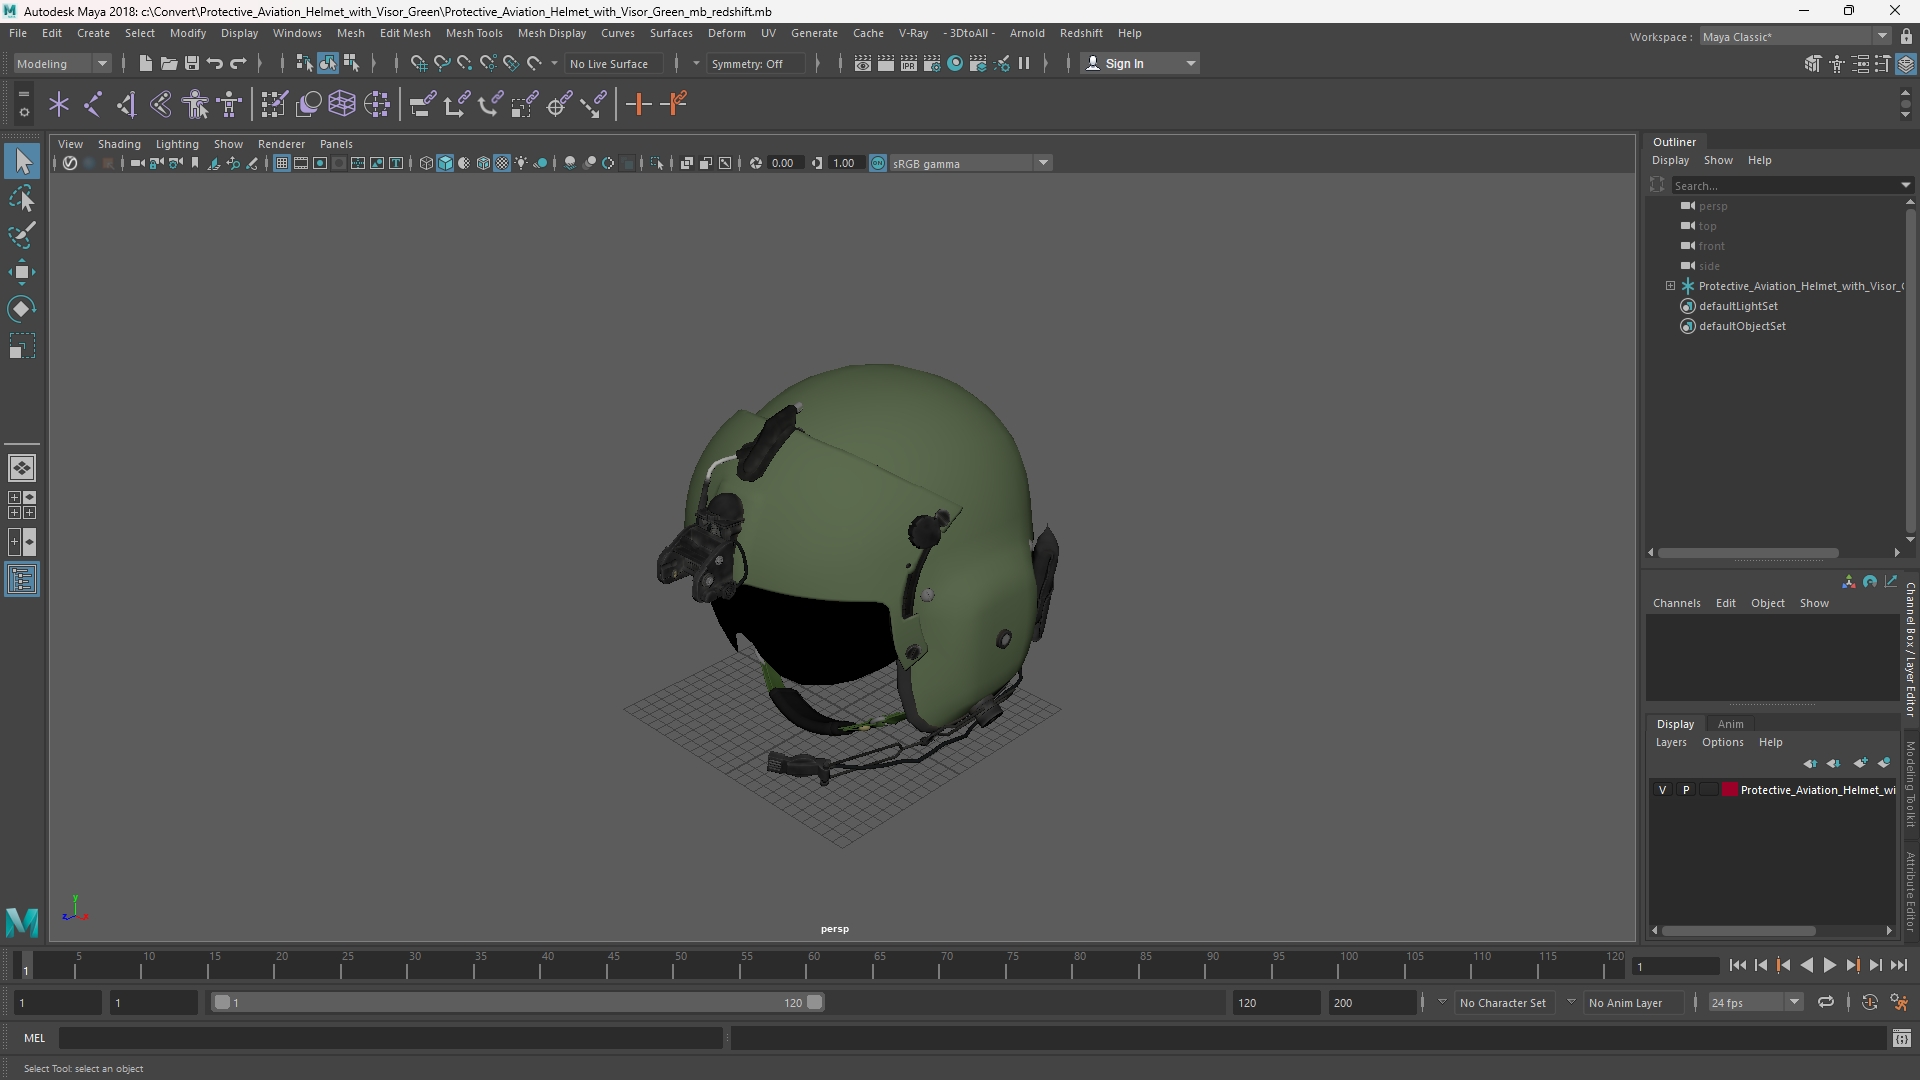Click the Render current frame icon

pyautogui.click(x=886, y=63)
